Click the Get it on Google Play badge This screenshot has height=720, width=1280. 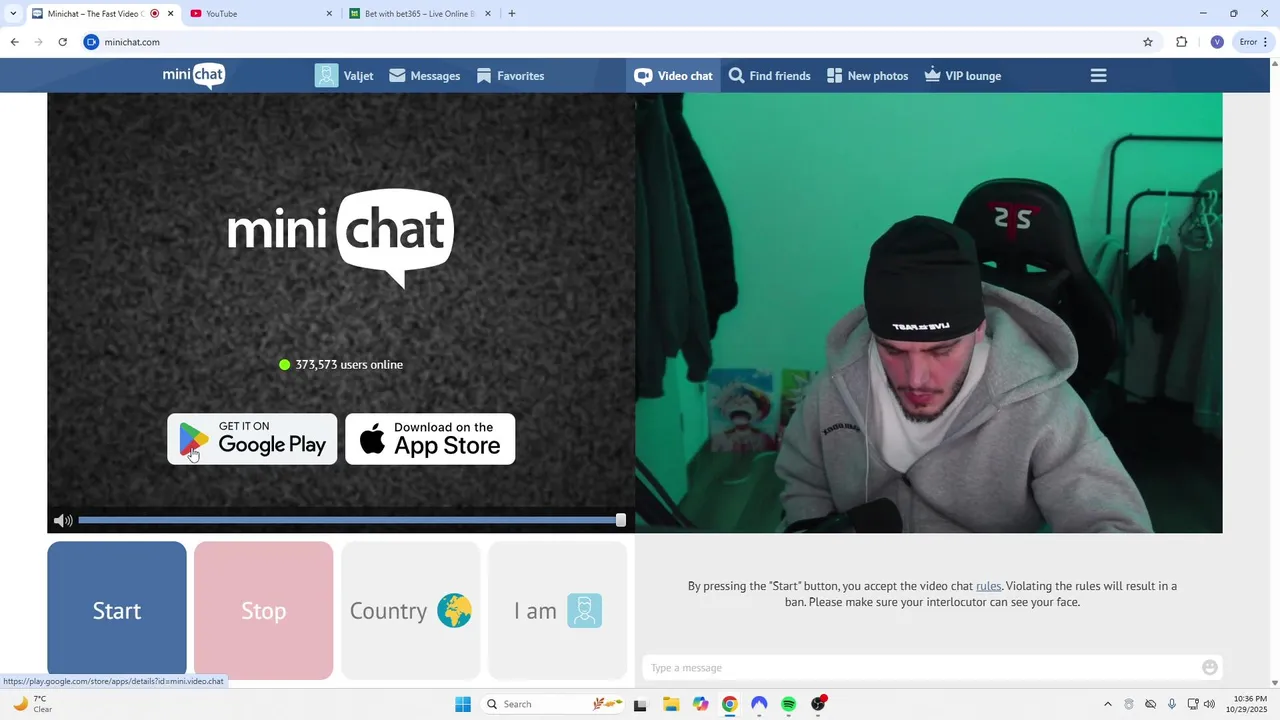tap(252, 439)
